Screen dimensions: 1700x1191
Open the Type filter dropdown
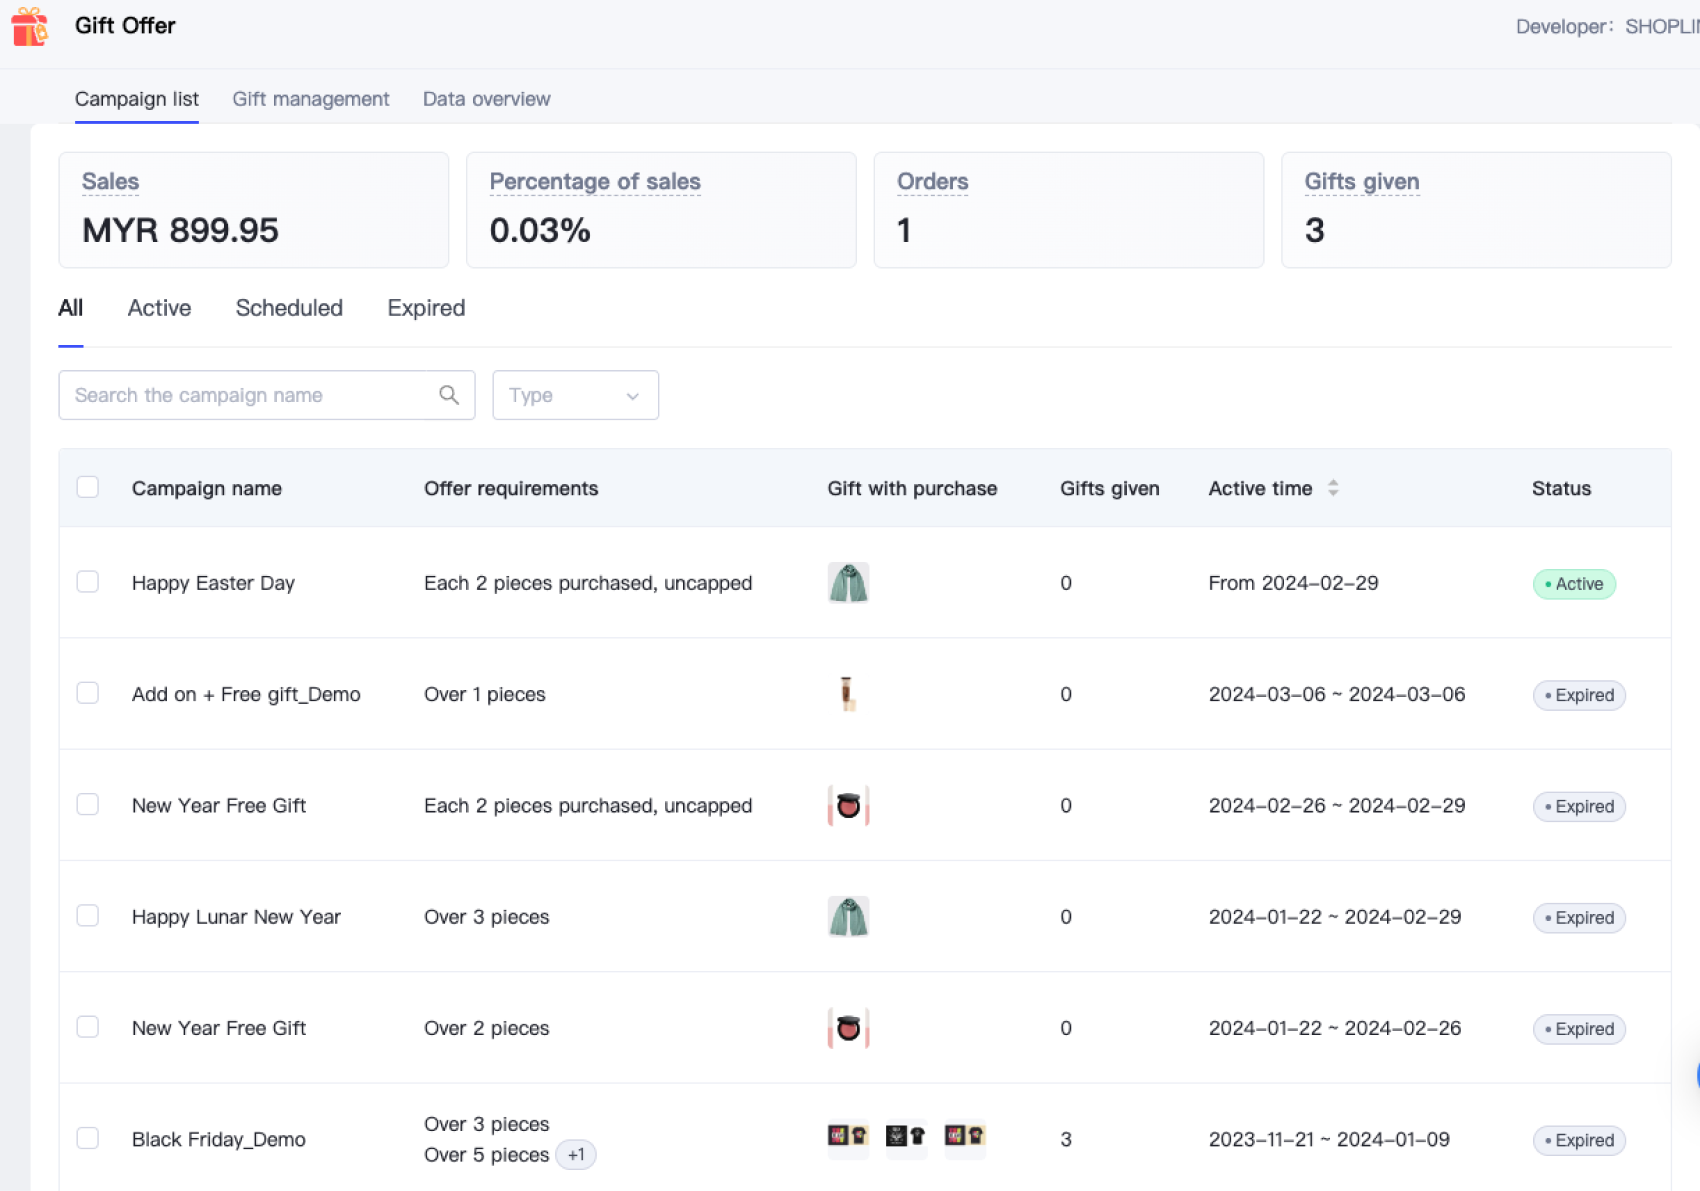tap(575, 395)
